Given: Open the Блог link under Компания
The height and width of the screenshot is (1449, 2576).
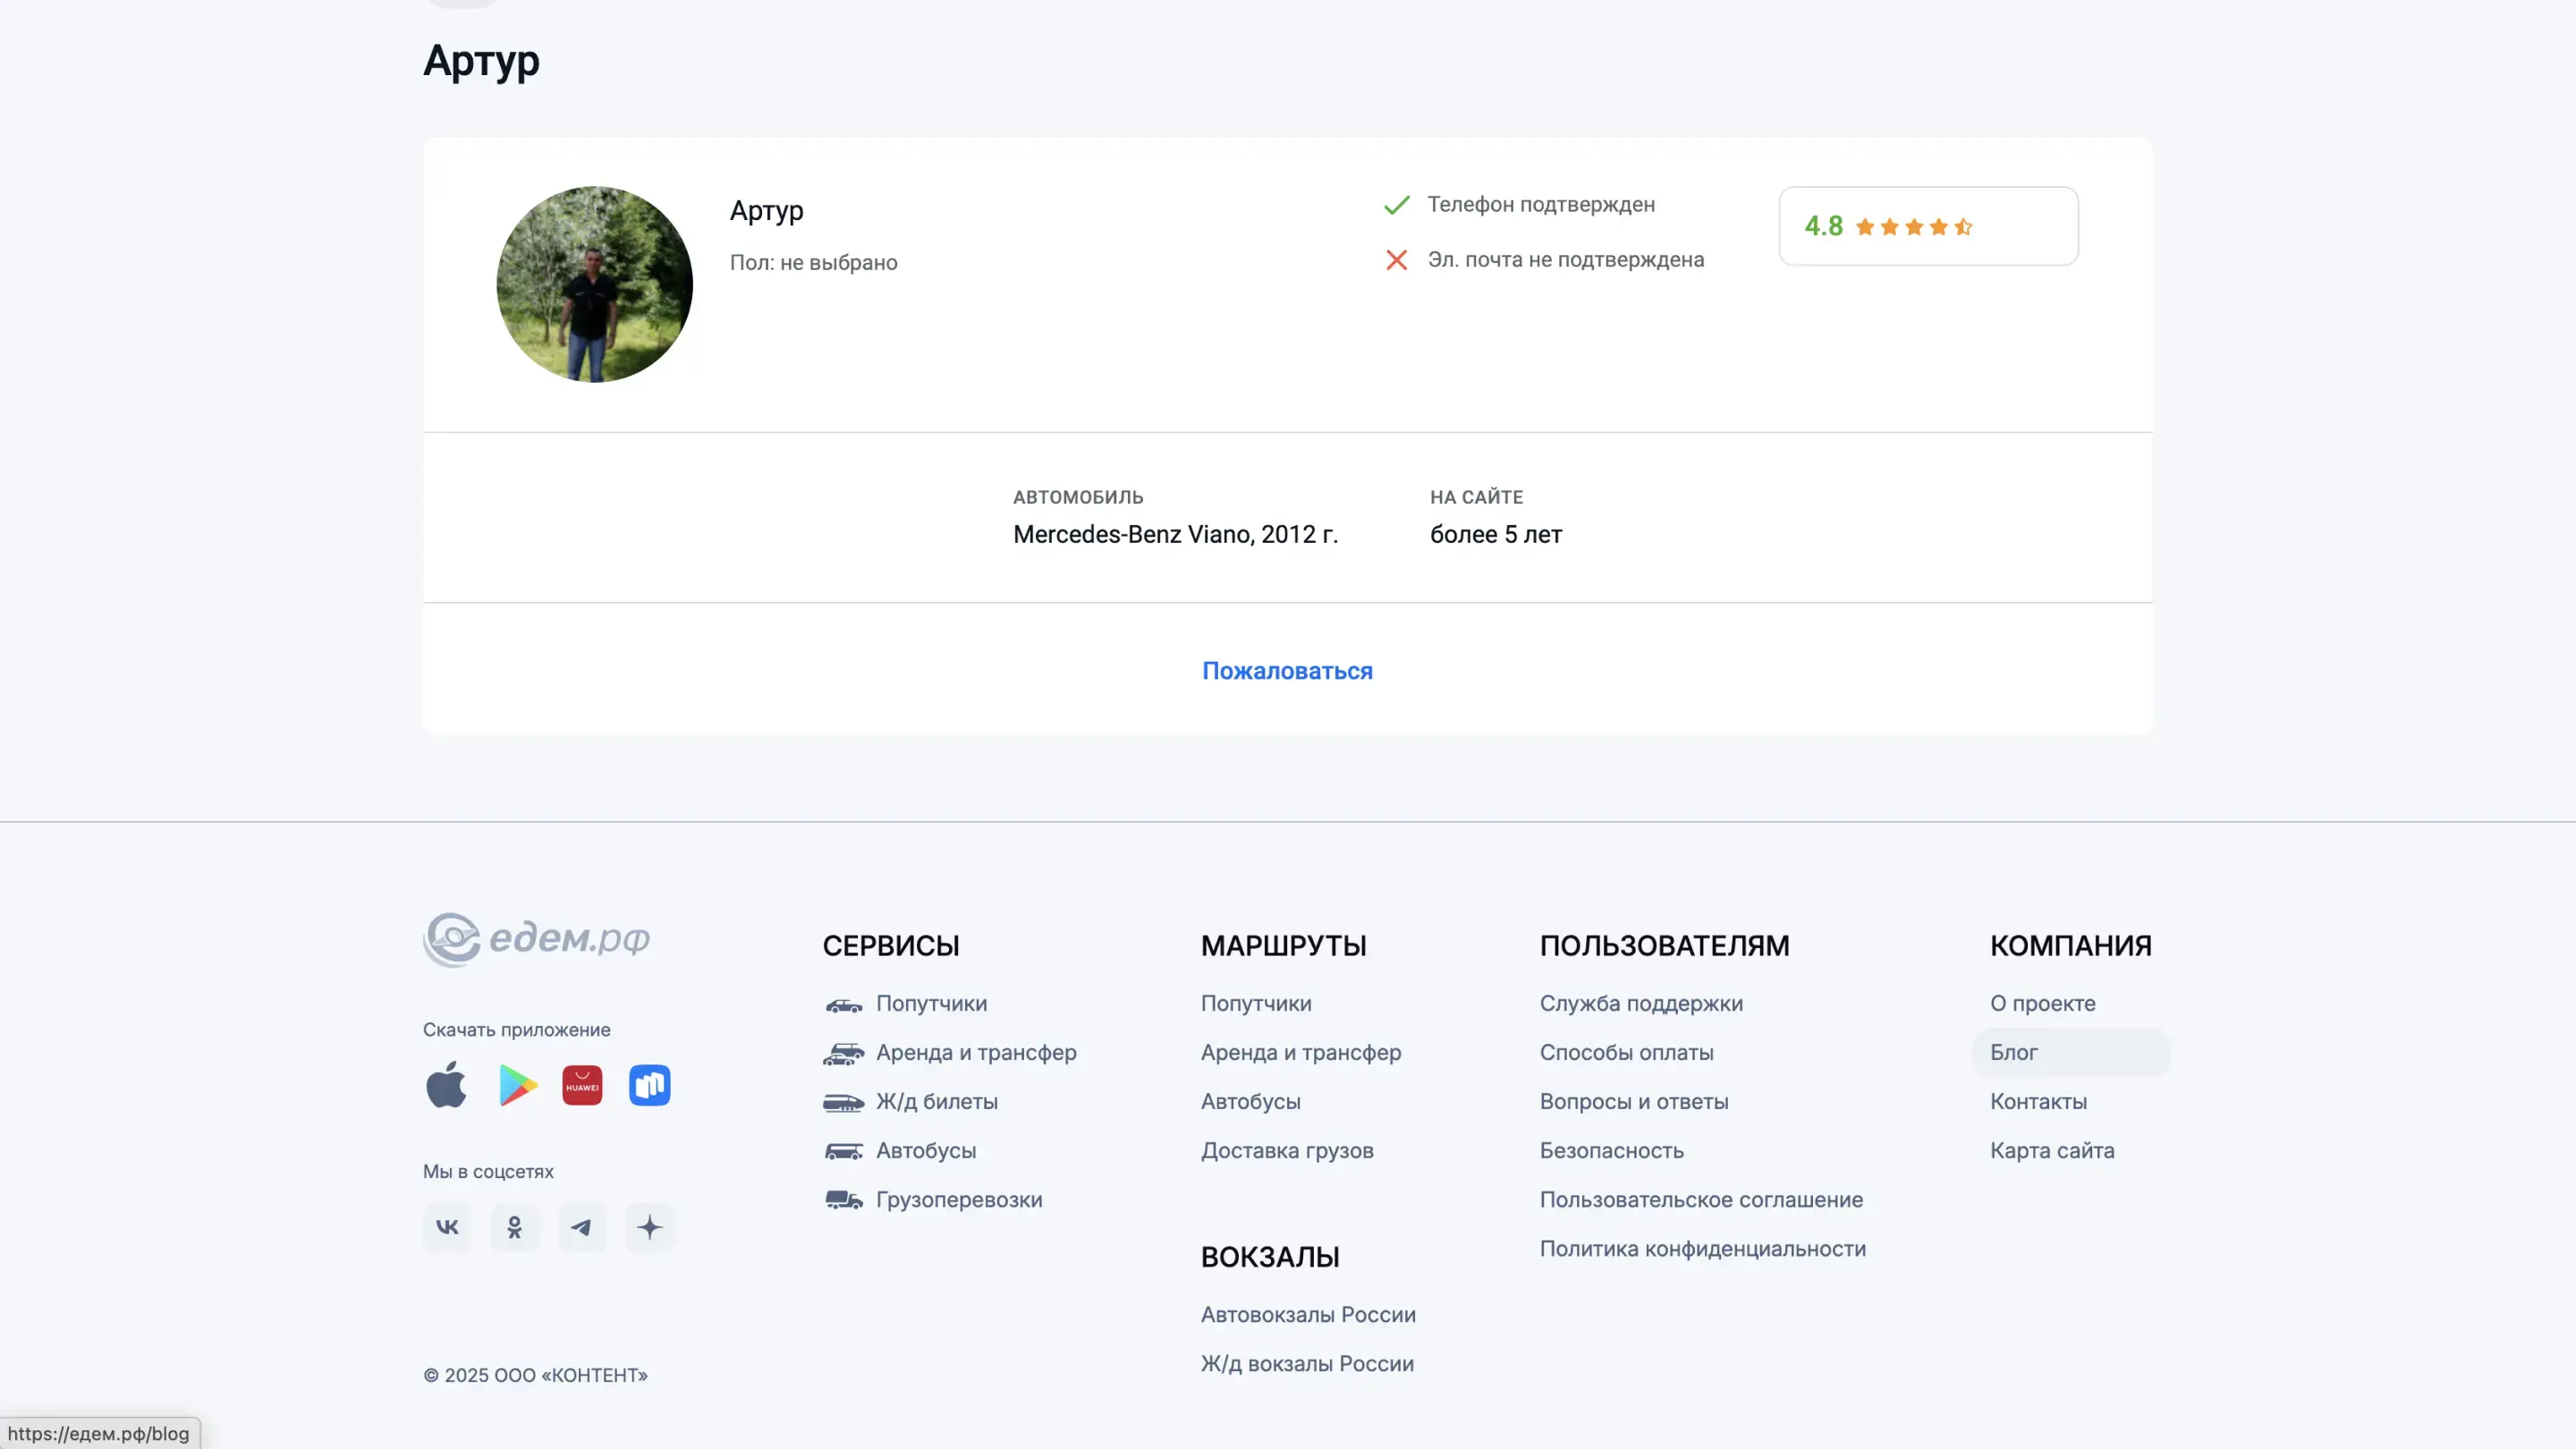Looking at the screenshot, I should click(x=2013, y=1052).
